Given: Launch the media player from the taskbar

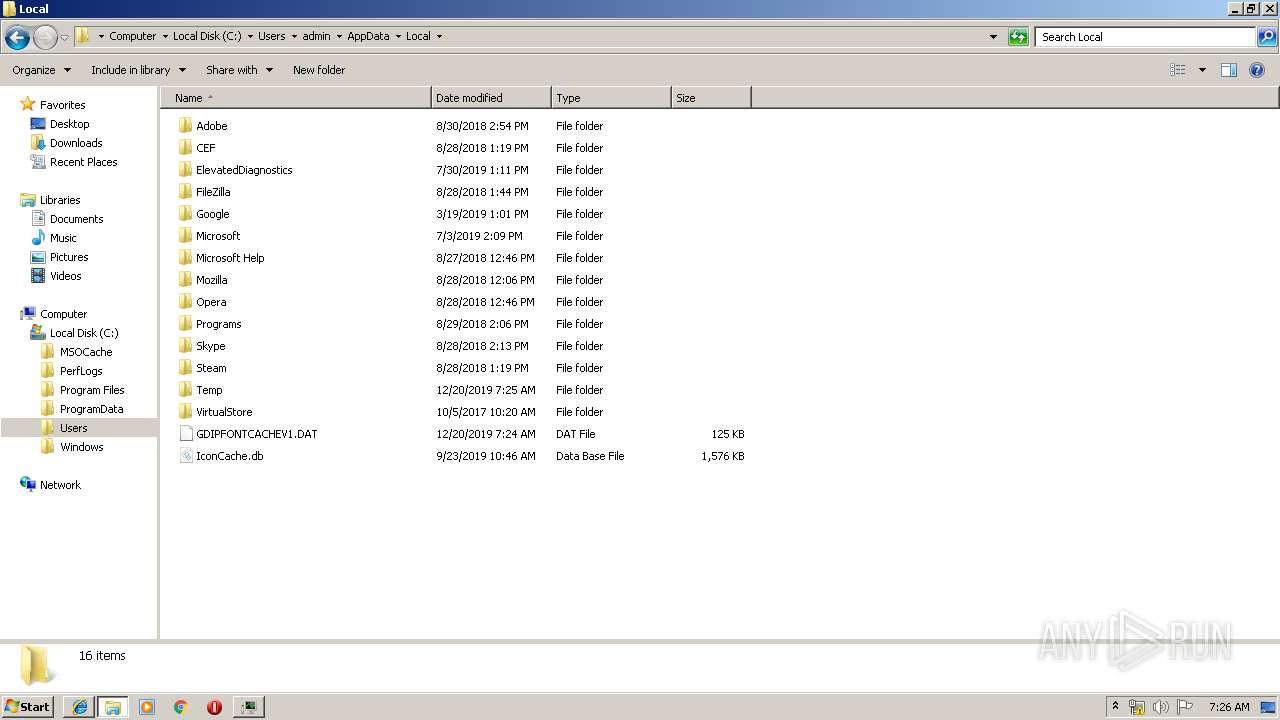Looking at the screenshot, I should click(x=147, y=707).
